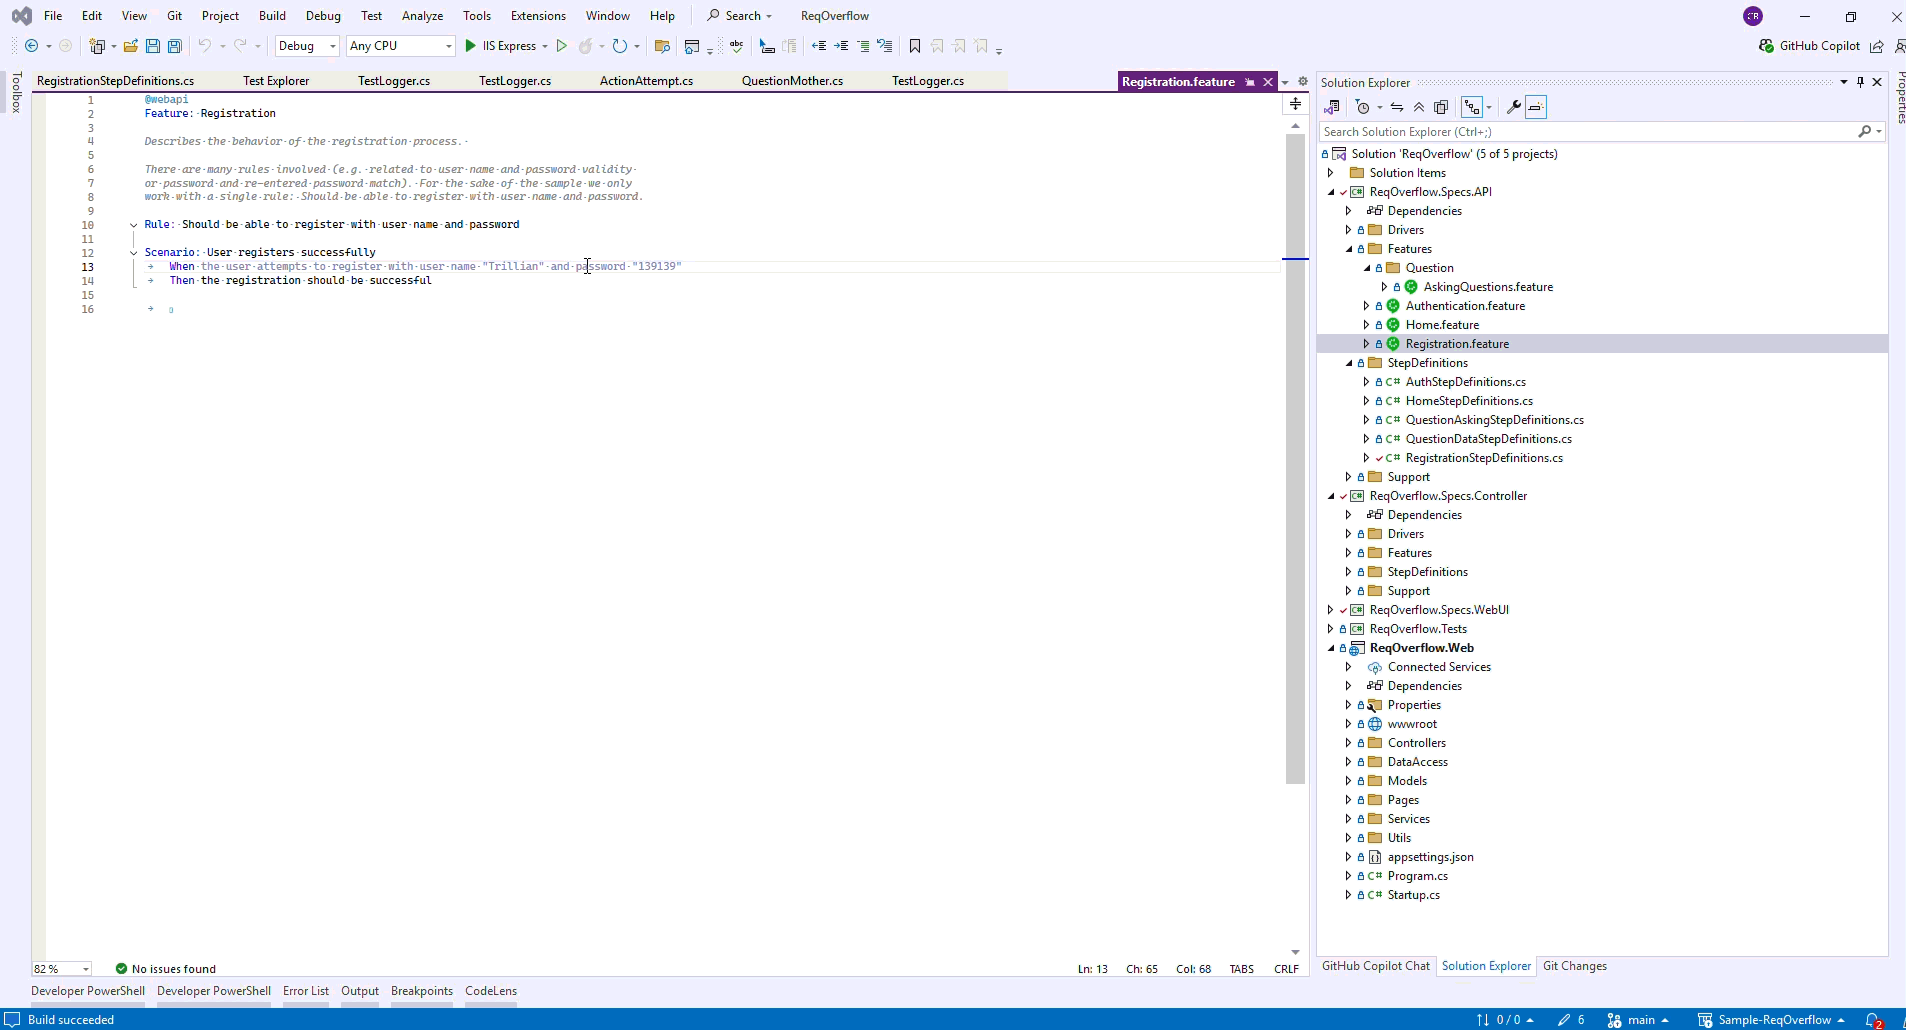Click the pending changes filter clock icon
The width and height of the screenshot is (1906, 1030).
tap(1362, 107)
